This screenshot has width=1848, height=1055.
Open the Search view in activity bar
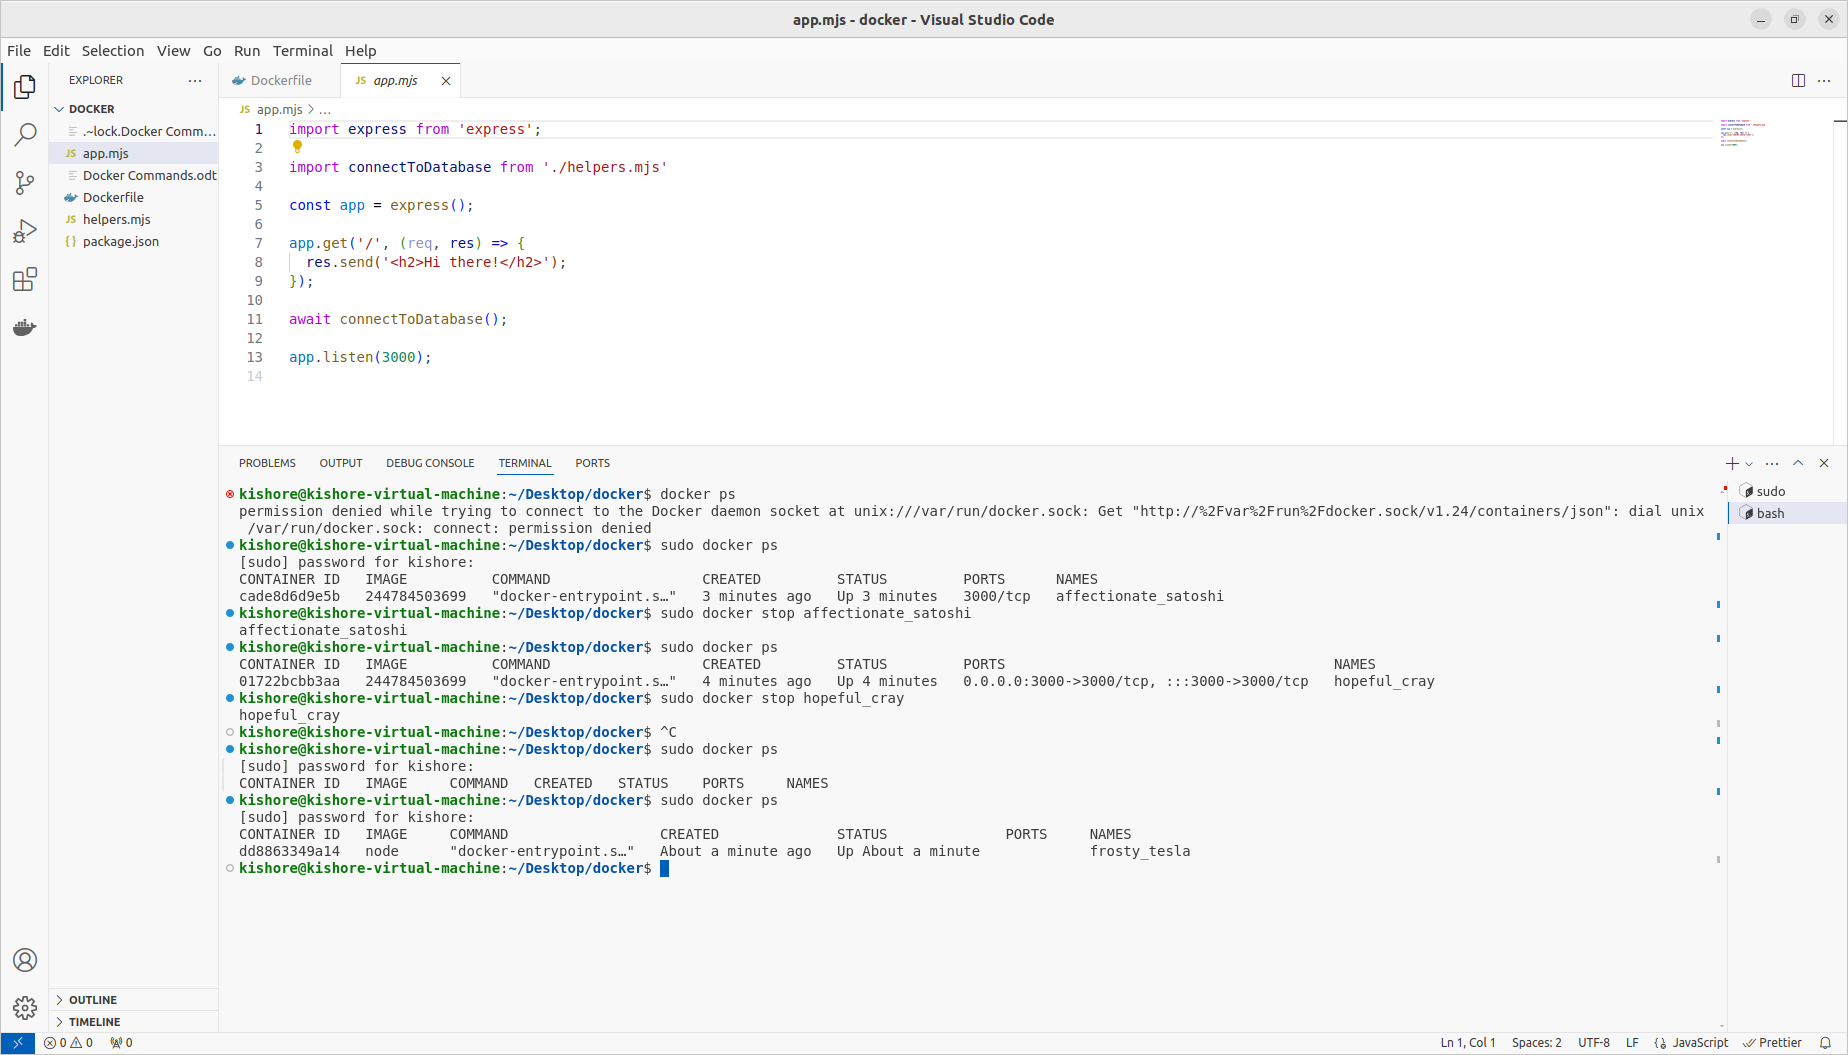click(x=25, y=135)
